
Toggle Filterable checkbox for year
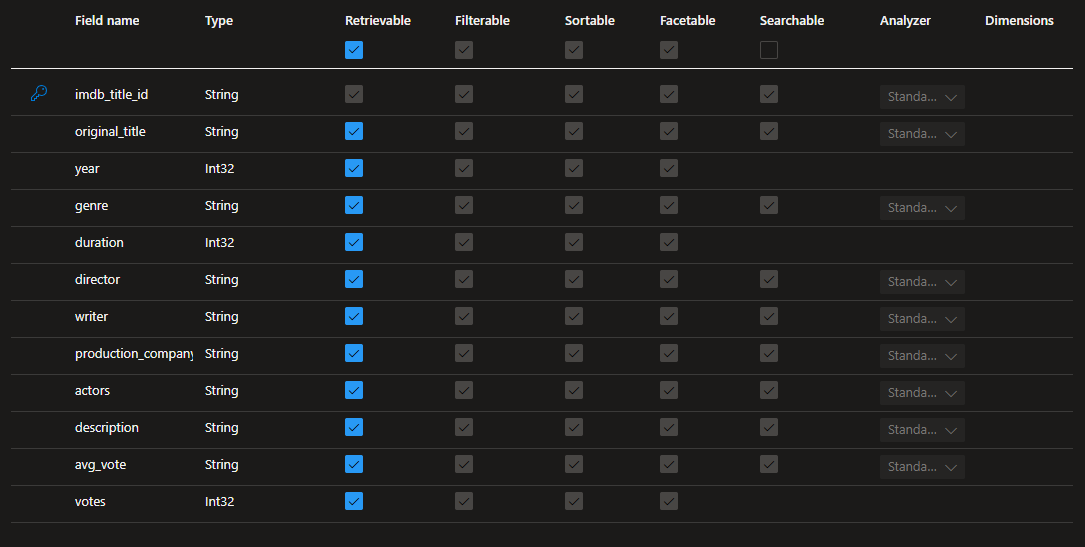[x=464, y=168]
